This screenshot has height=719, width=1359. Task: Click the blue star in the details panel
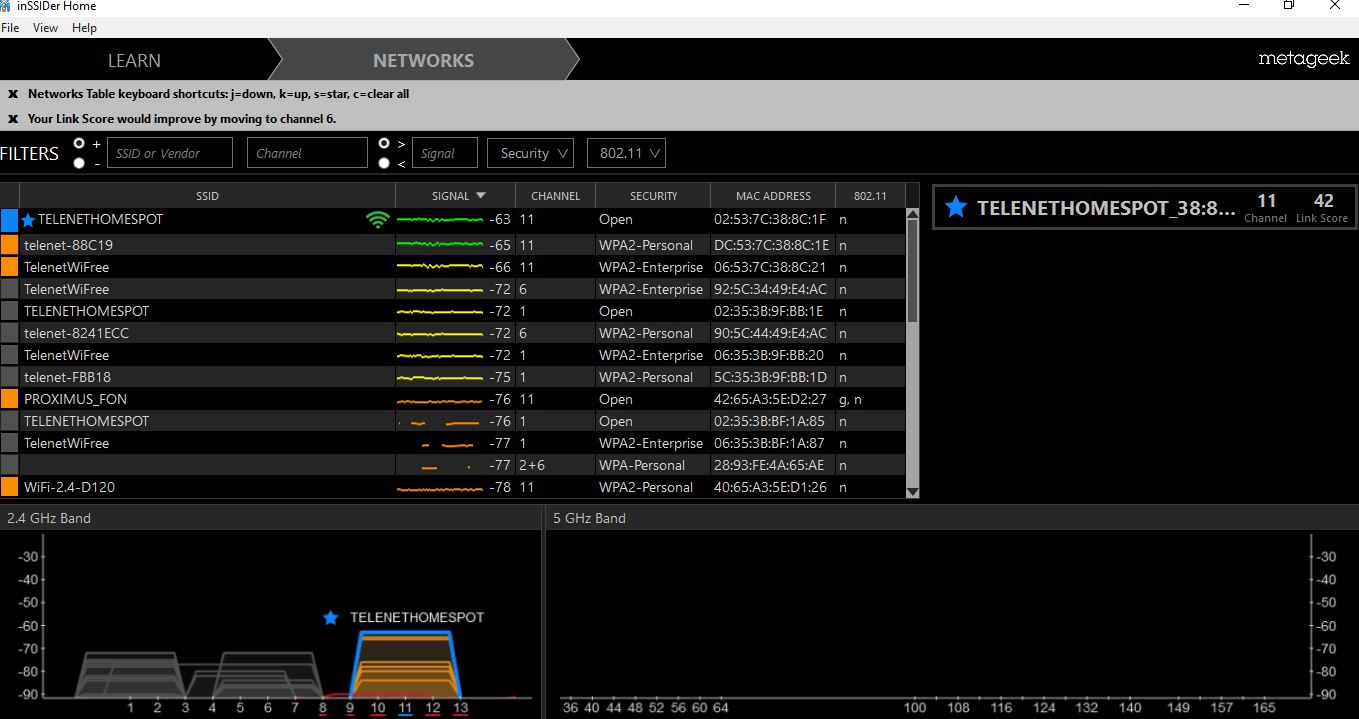[x=956, y=208]
